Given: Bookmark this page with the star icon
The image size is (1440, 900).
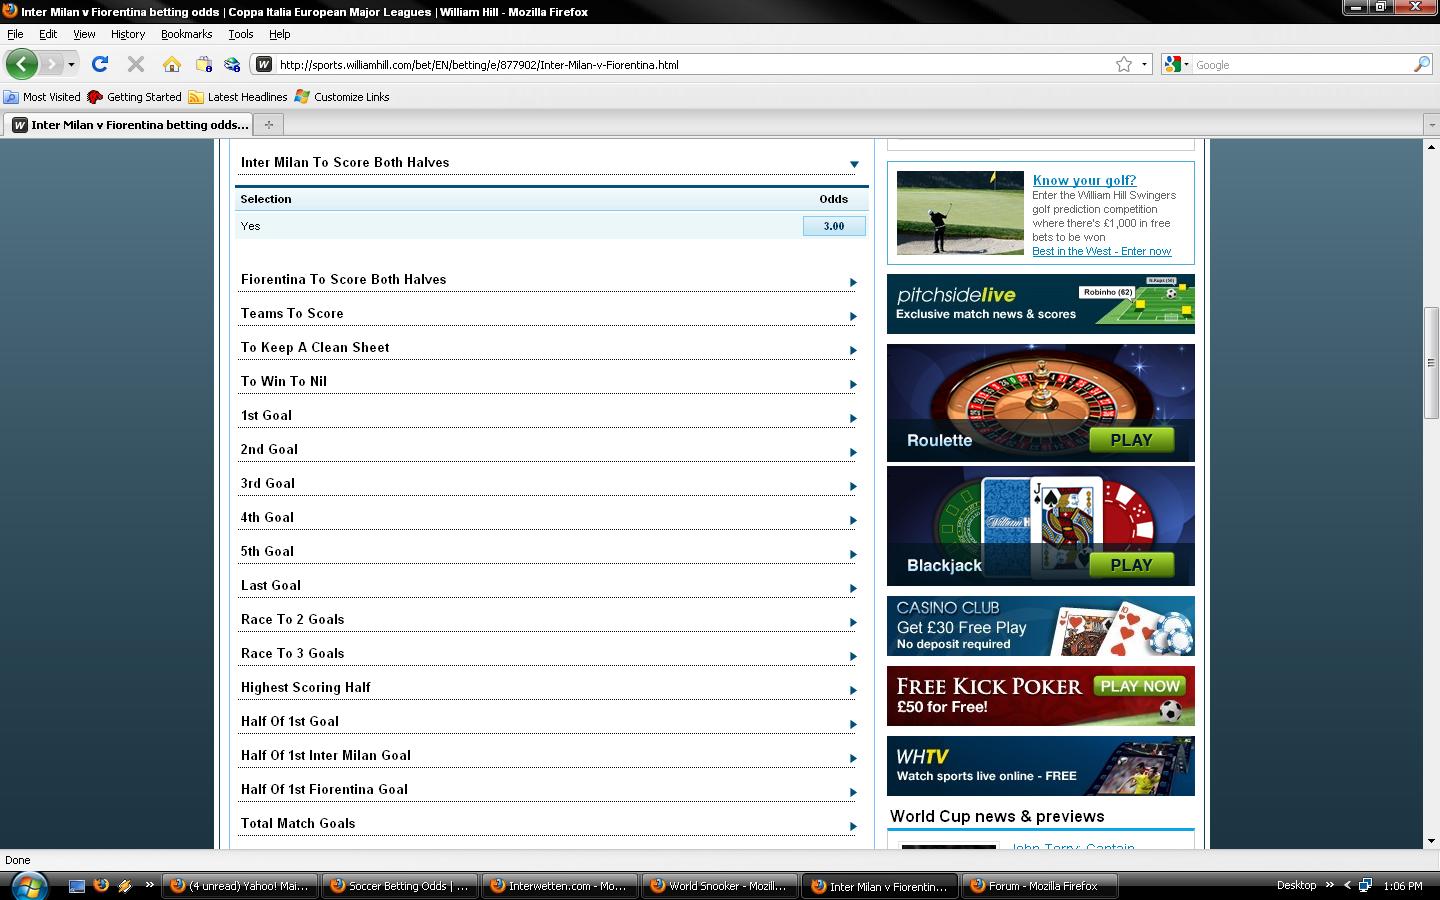Looking at the screenshot, I should point(1124,64).
